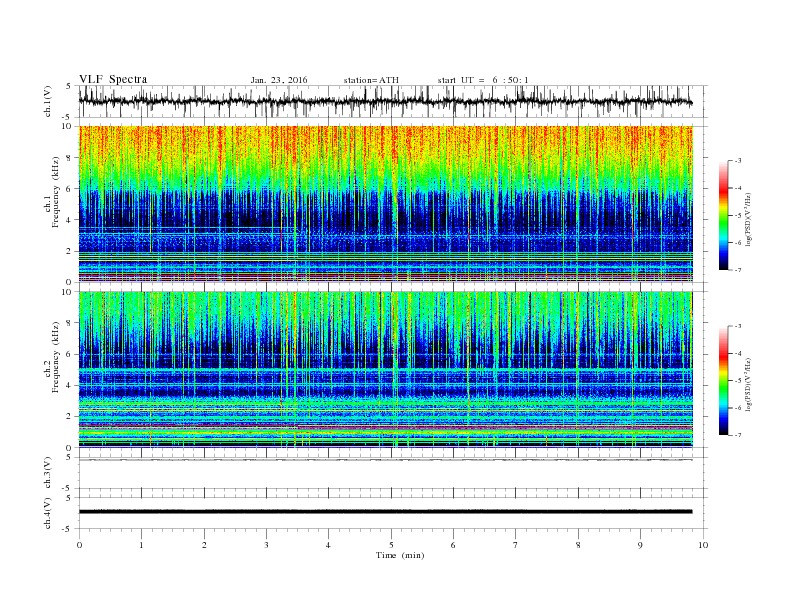Click the ch.4 thick black voltage trace

(x=386, y=512)
